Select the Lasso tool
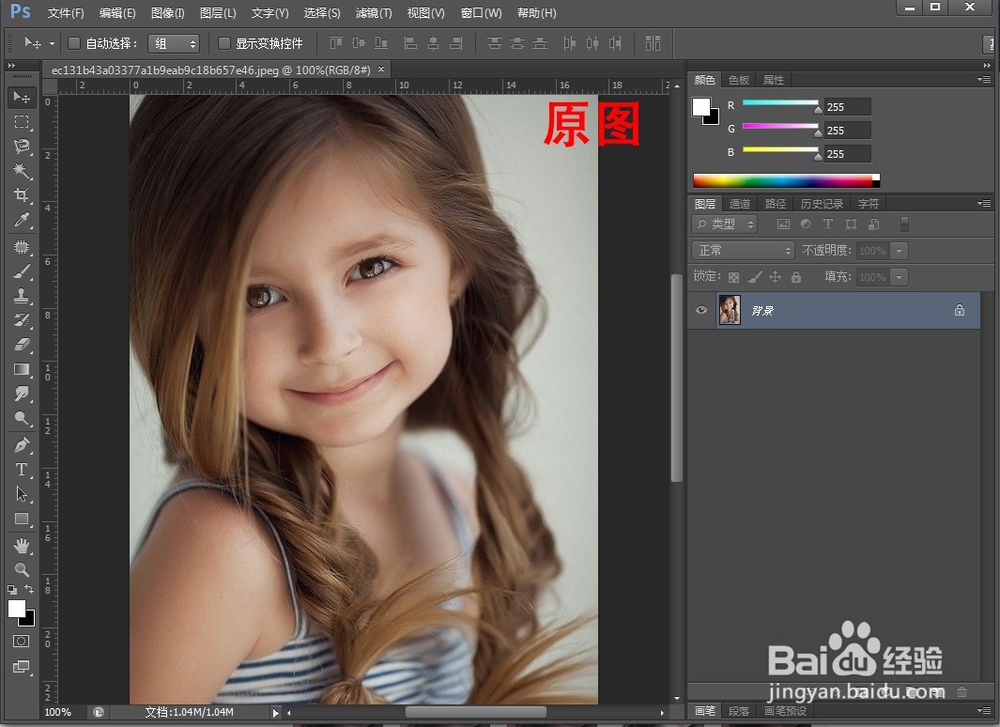 tap(21, 146)
